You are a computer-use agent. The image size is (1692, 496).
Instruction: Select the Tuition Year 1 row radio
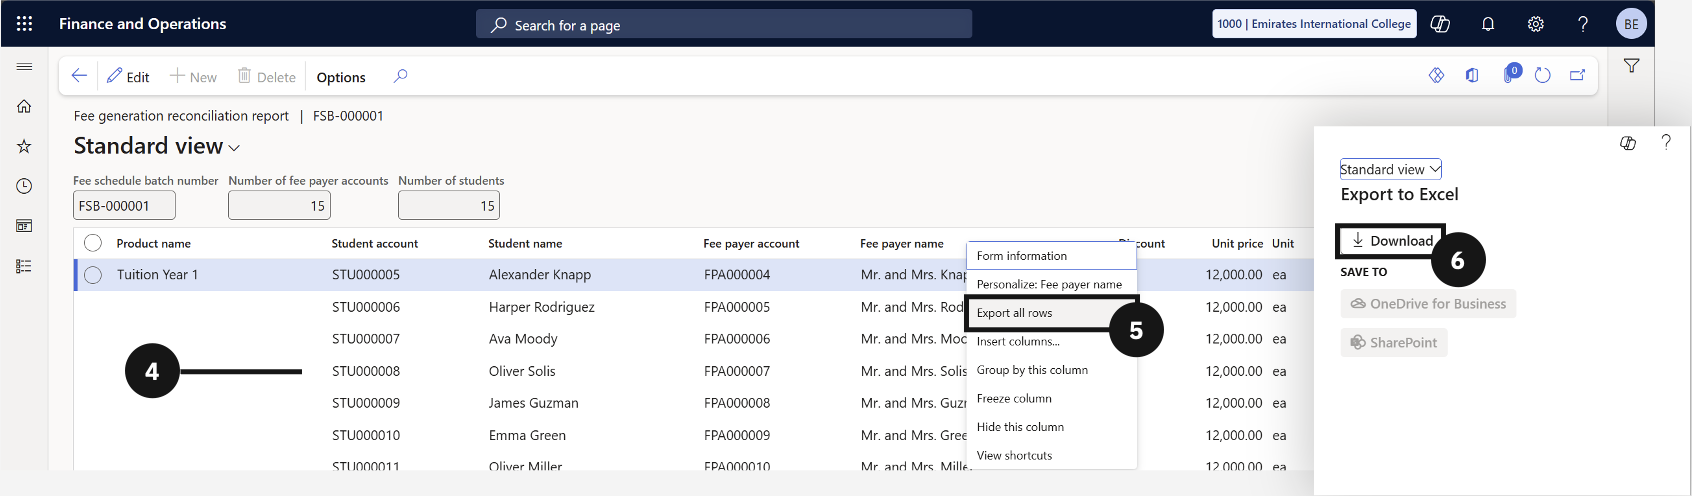tap(93, 275)
